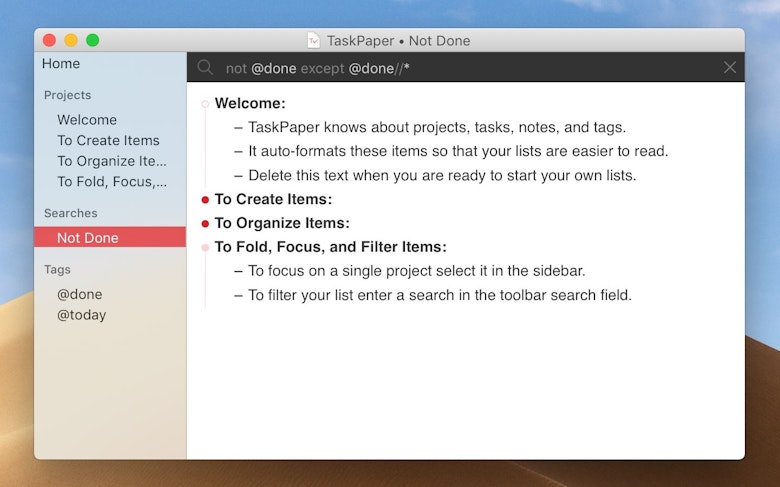Click the TaskPaper document icon in title bar
780x487 pixels.
(x=313, y=40)
